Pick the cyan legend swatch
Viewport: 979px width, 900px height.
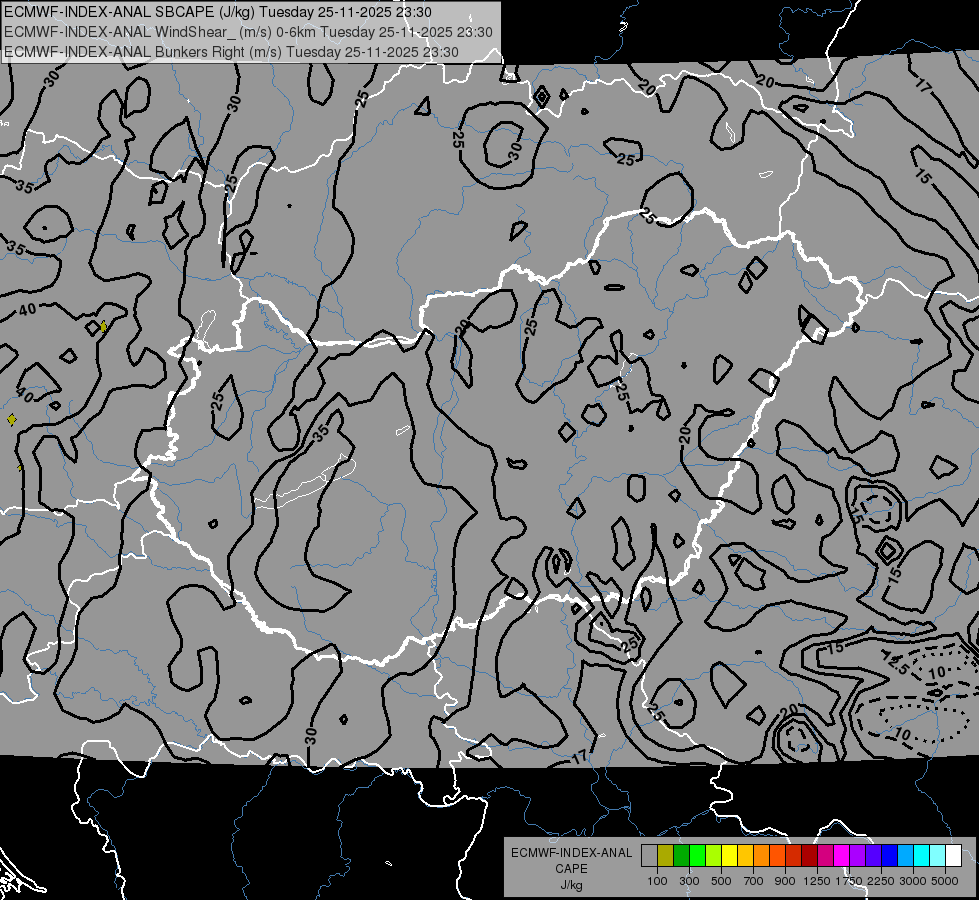tap(922, 855)
